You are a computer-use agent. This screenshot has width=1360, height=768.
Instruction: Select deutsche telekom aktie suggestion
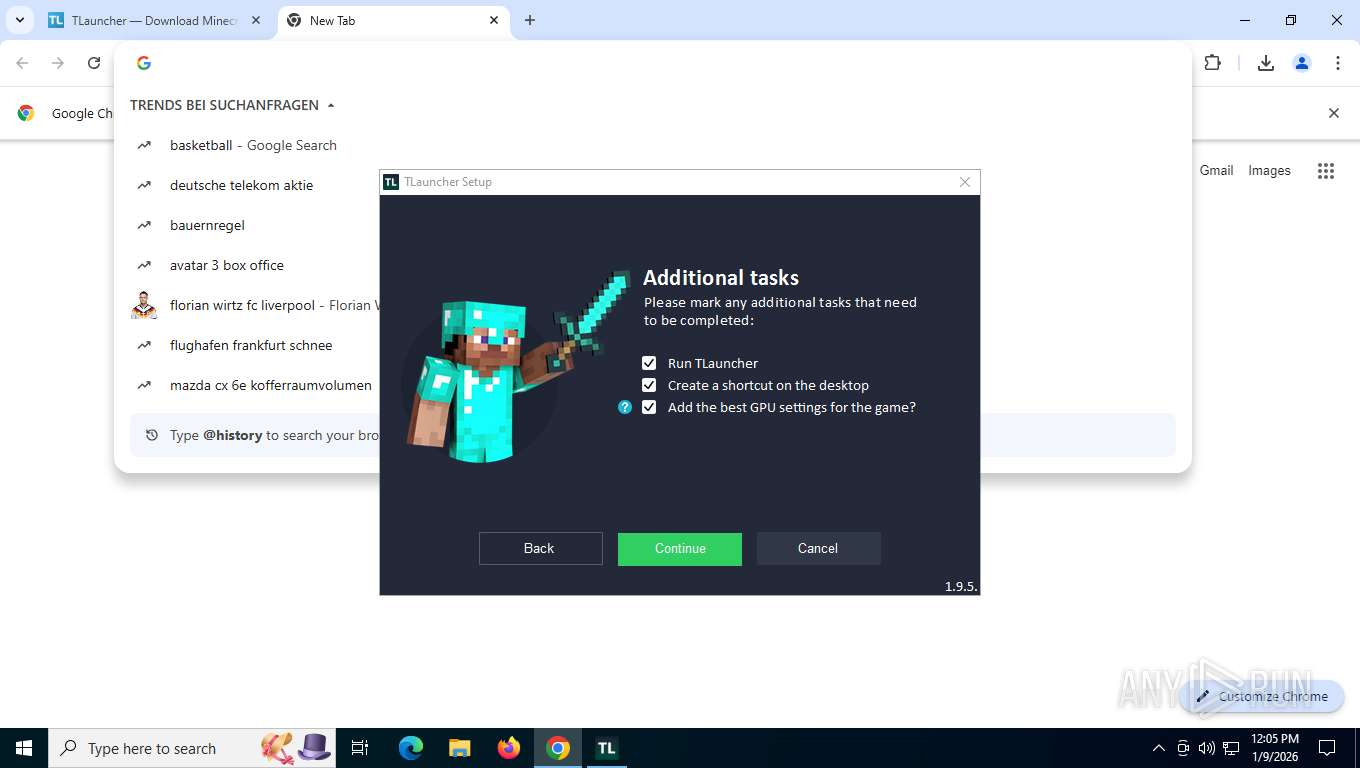241,185
